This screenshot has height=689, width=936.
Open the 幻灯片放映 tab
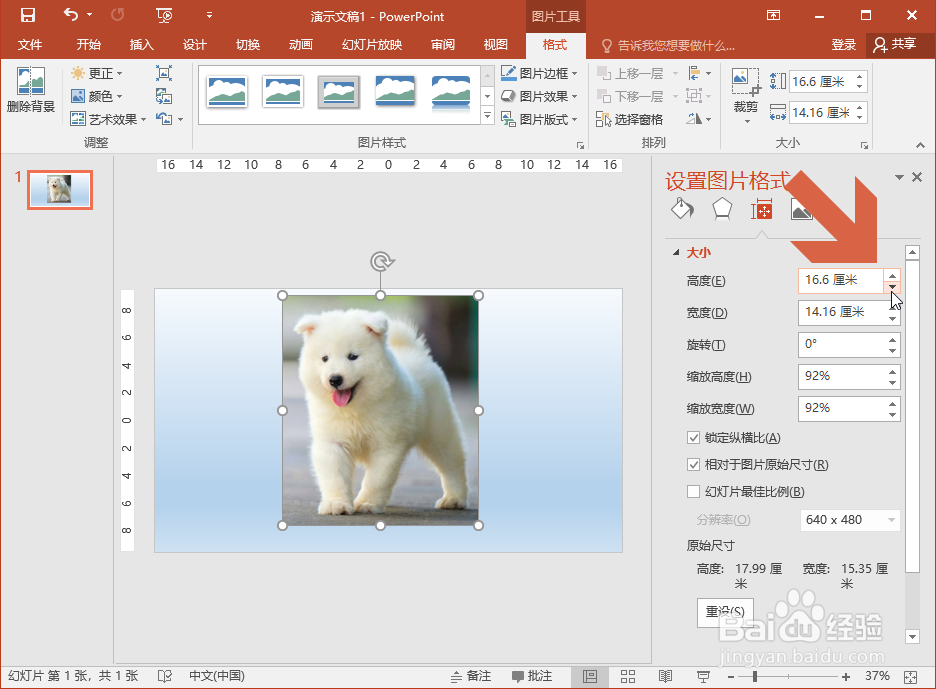[370, 45]
